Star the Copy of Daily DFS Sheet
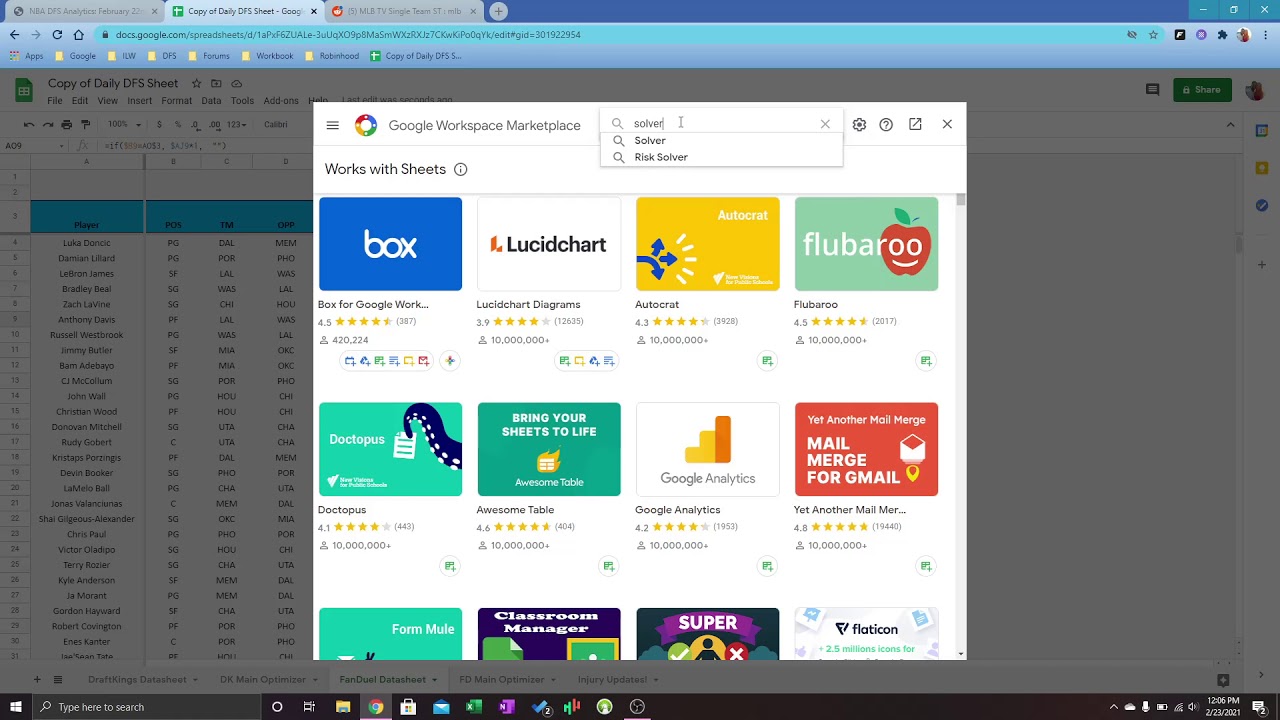This screenshot has width=1280, height=720. pos(197,84)
